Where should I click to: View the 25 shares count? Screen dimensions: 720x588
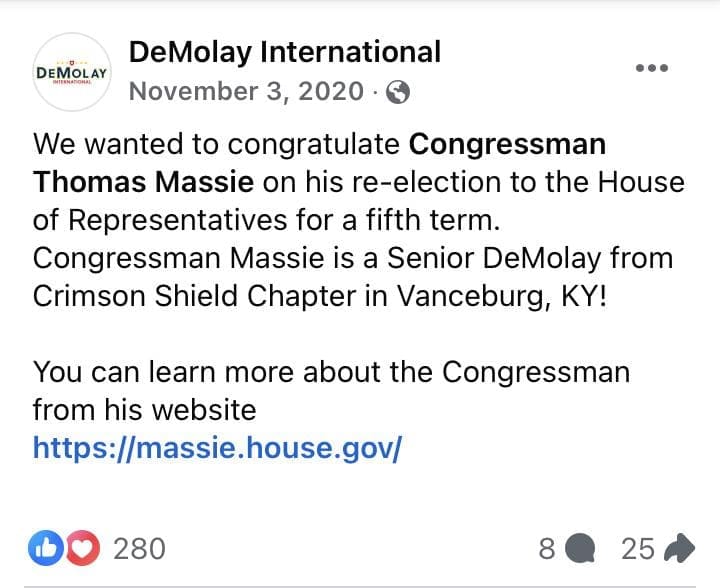638,548
